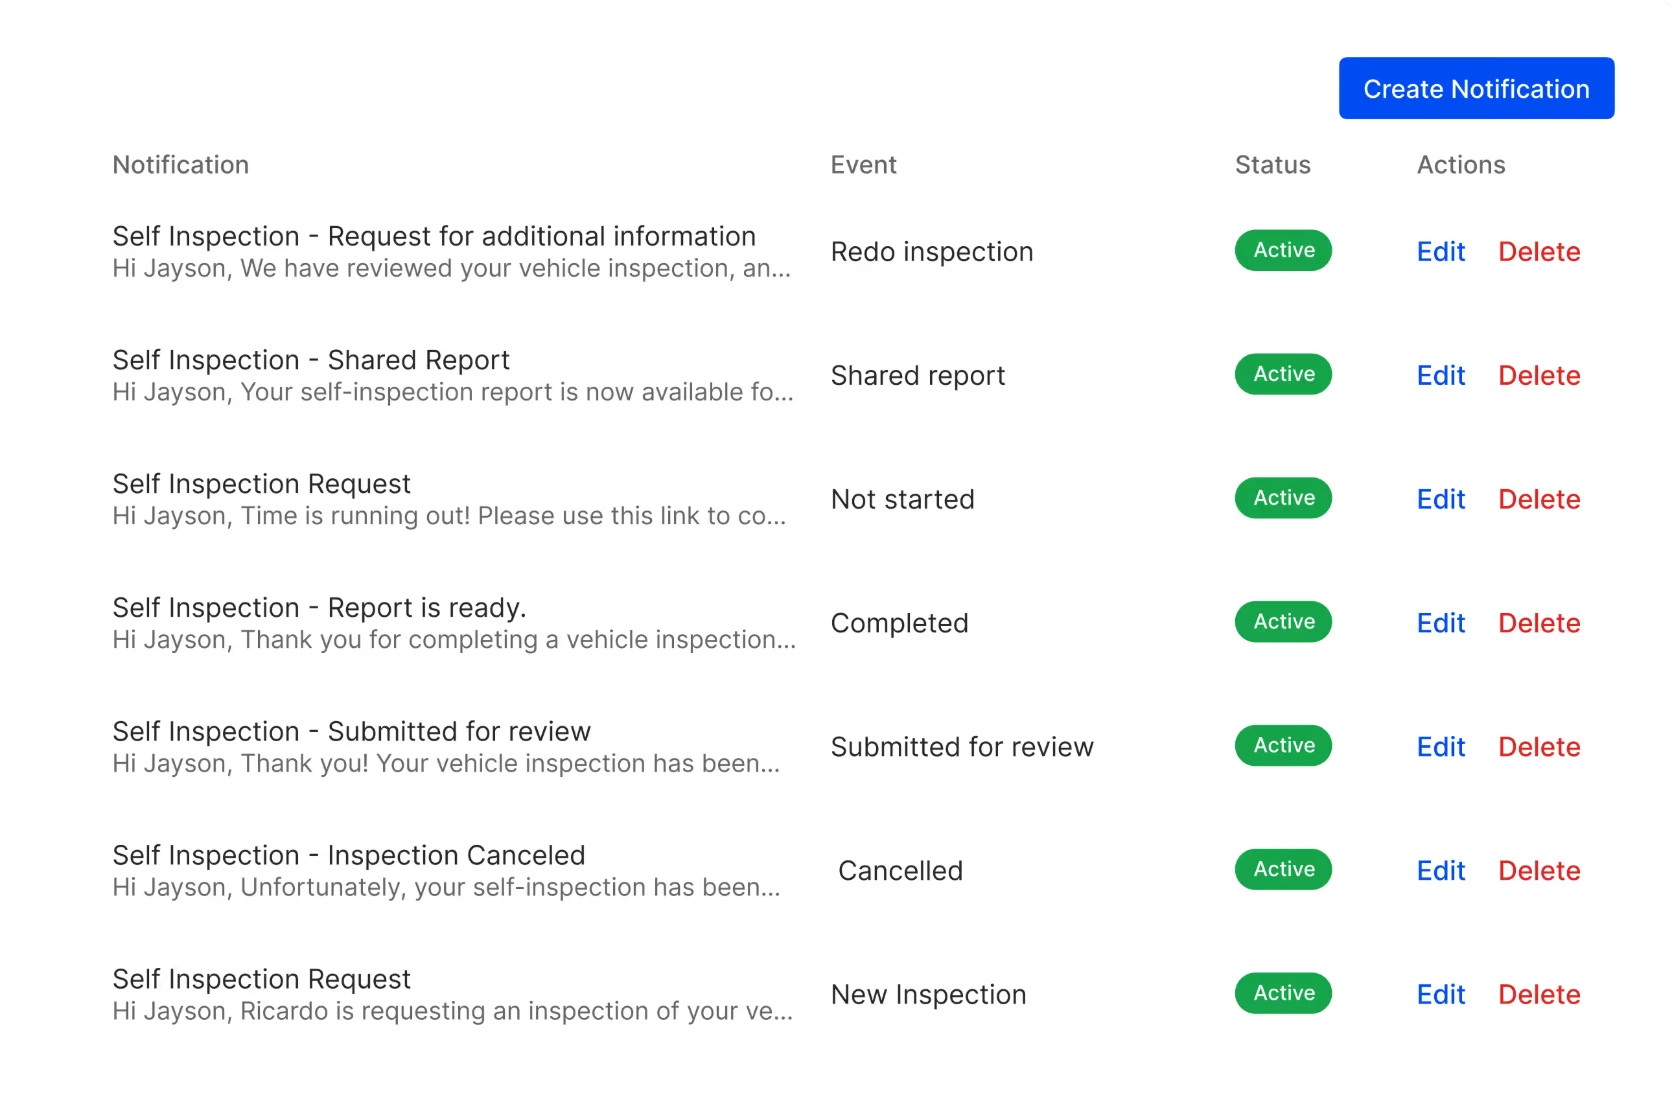Click the Create Notification button
The image size is (1672, 1104).
1476,88
